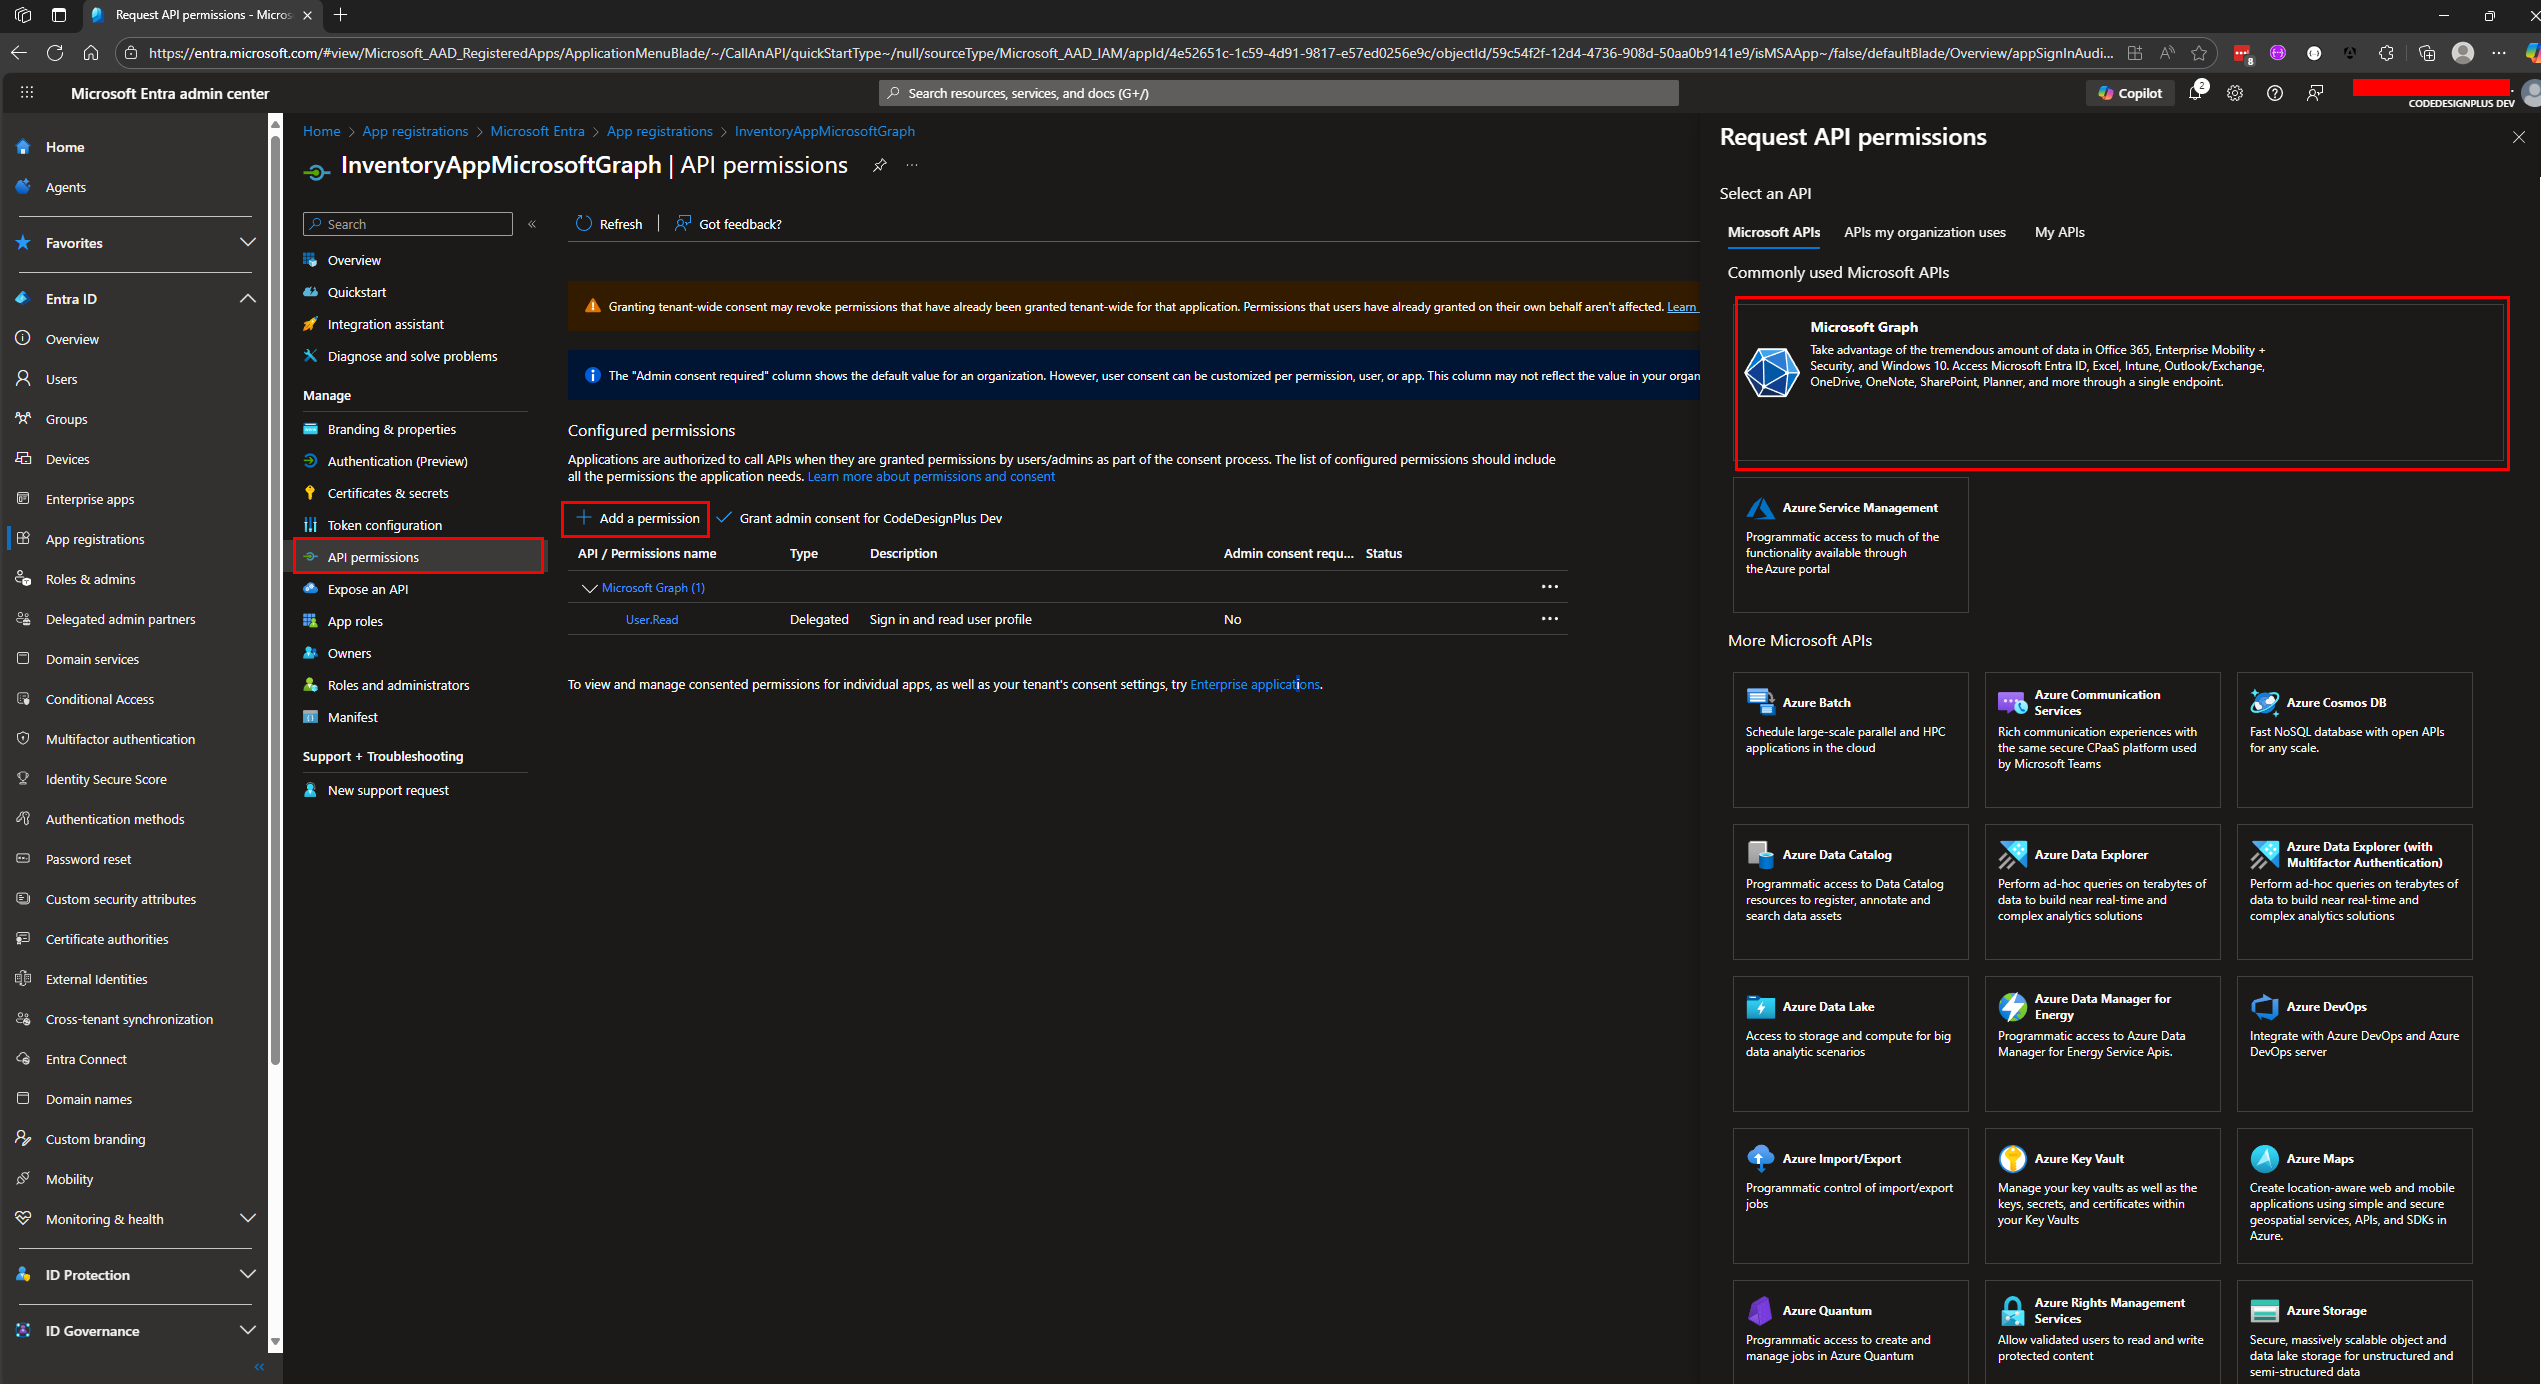Choose the Azure Data Catalog card

[x=1850, y=891]
